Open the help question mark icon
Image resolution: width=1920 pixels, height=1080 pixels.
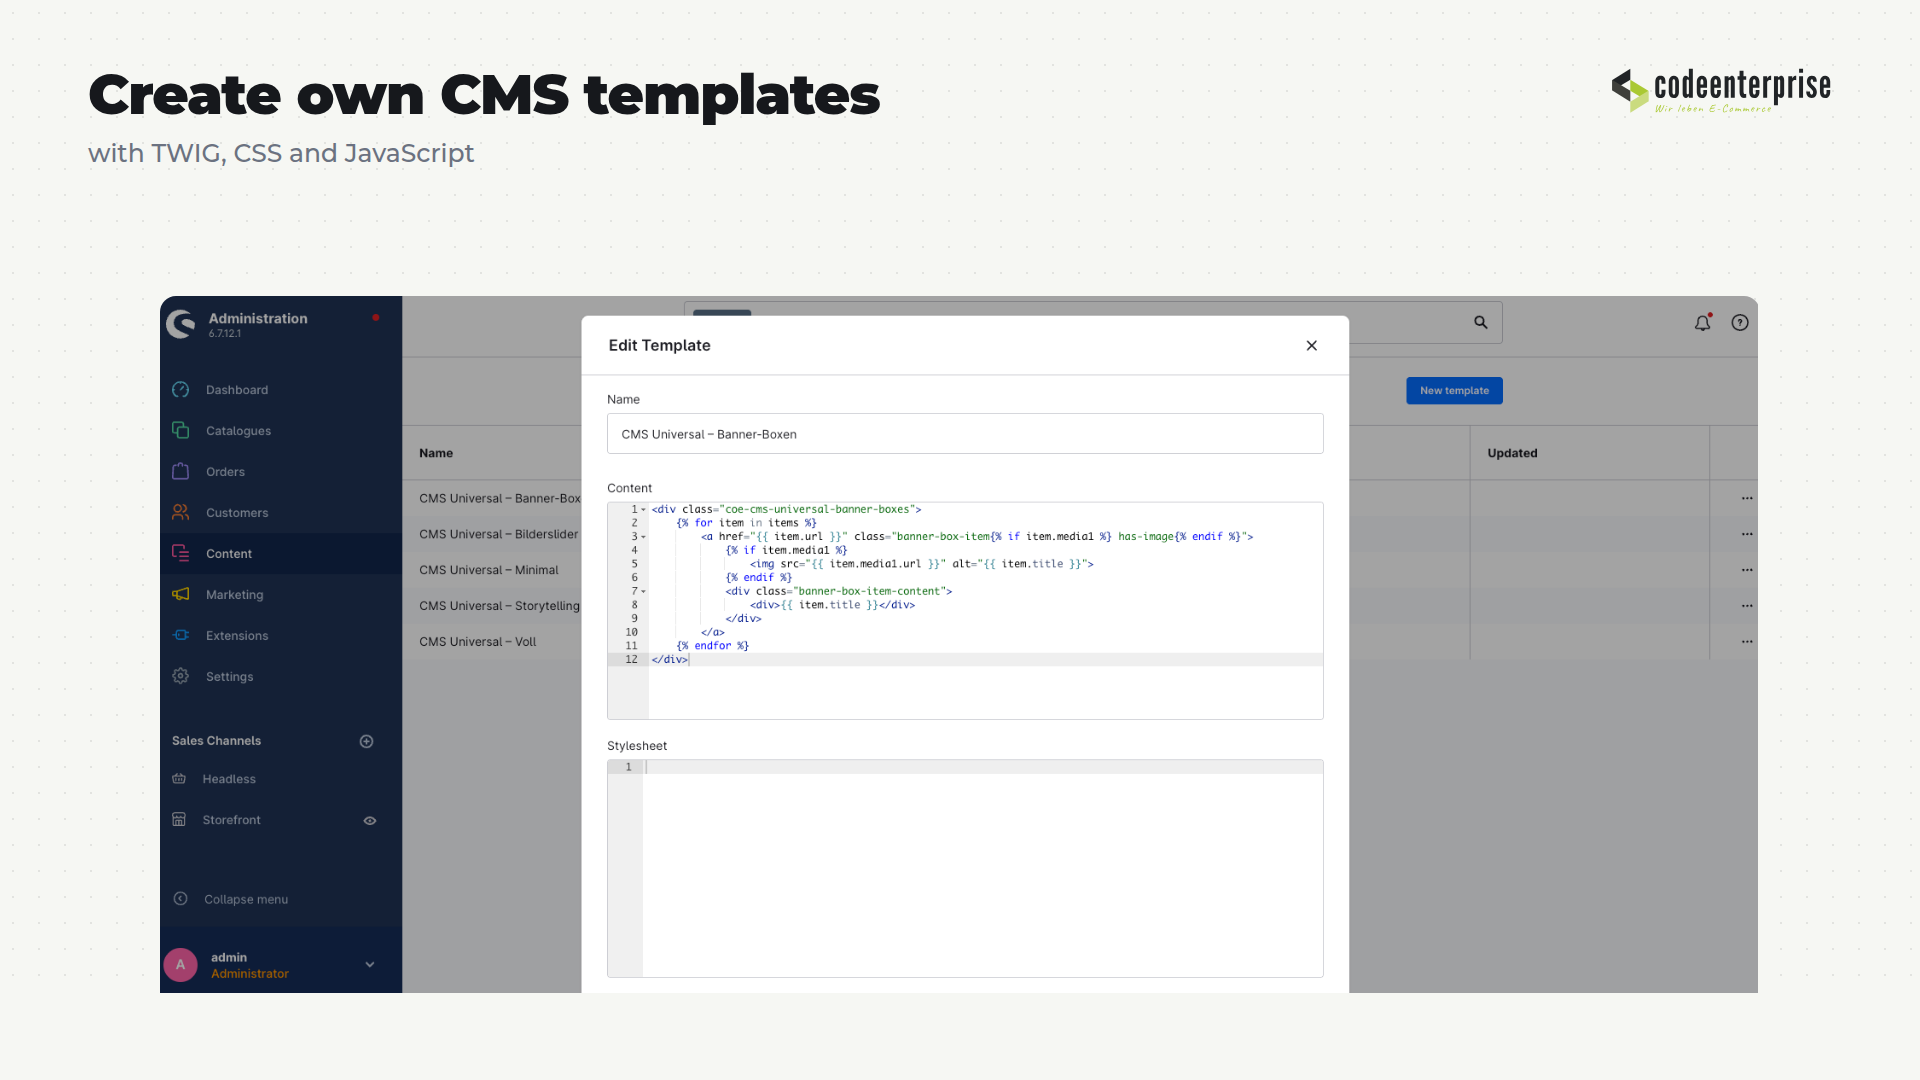[1740, 323]
